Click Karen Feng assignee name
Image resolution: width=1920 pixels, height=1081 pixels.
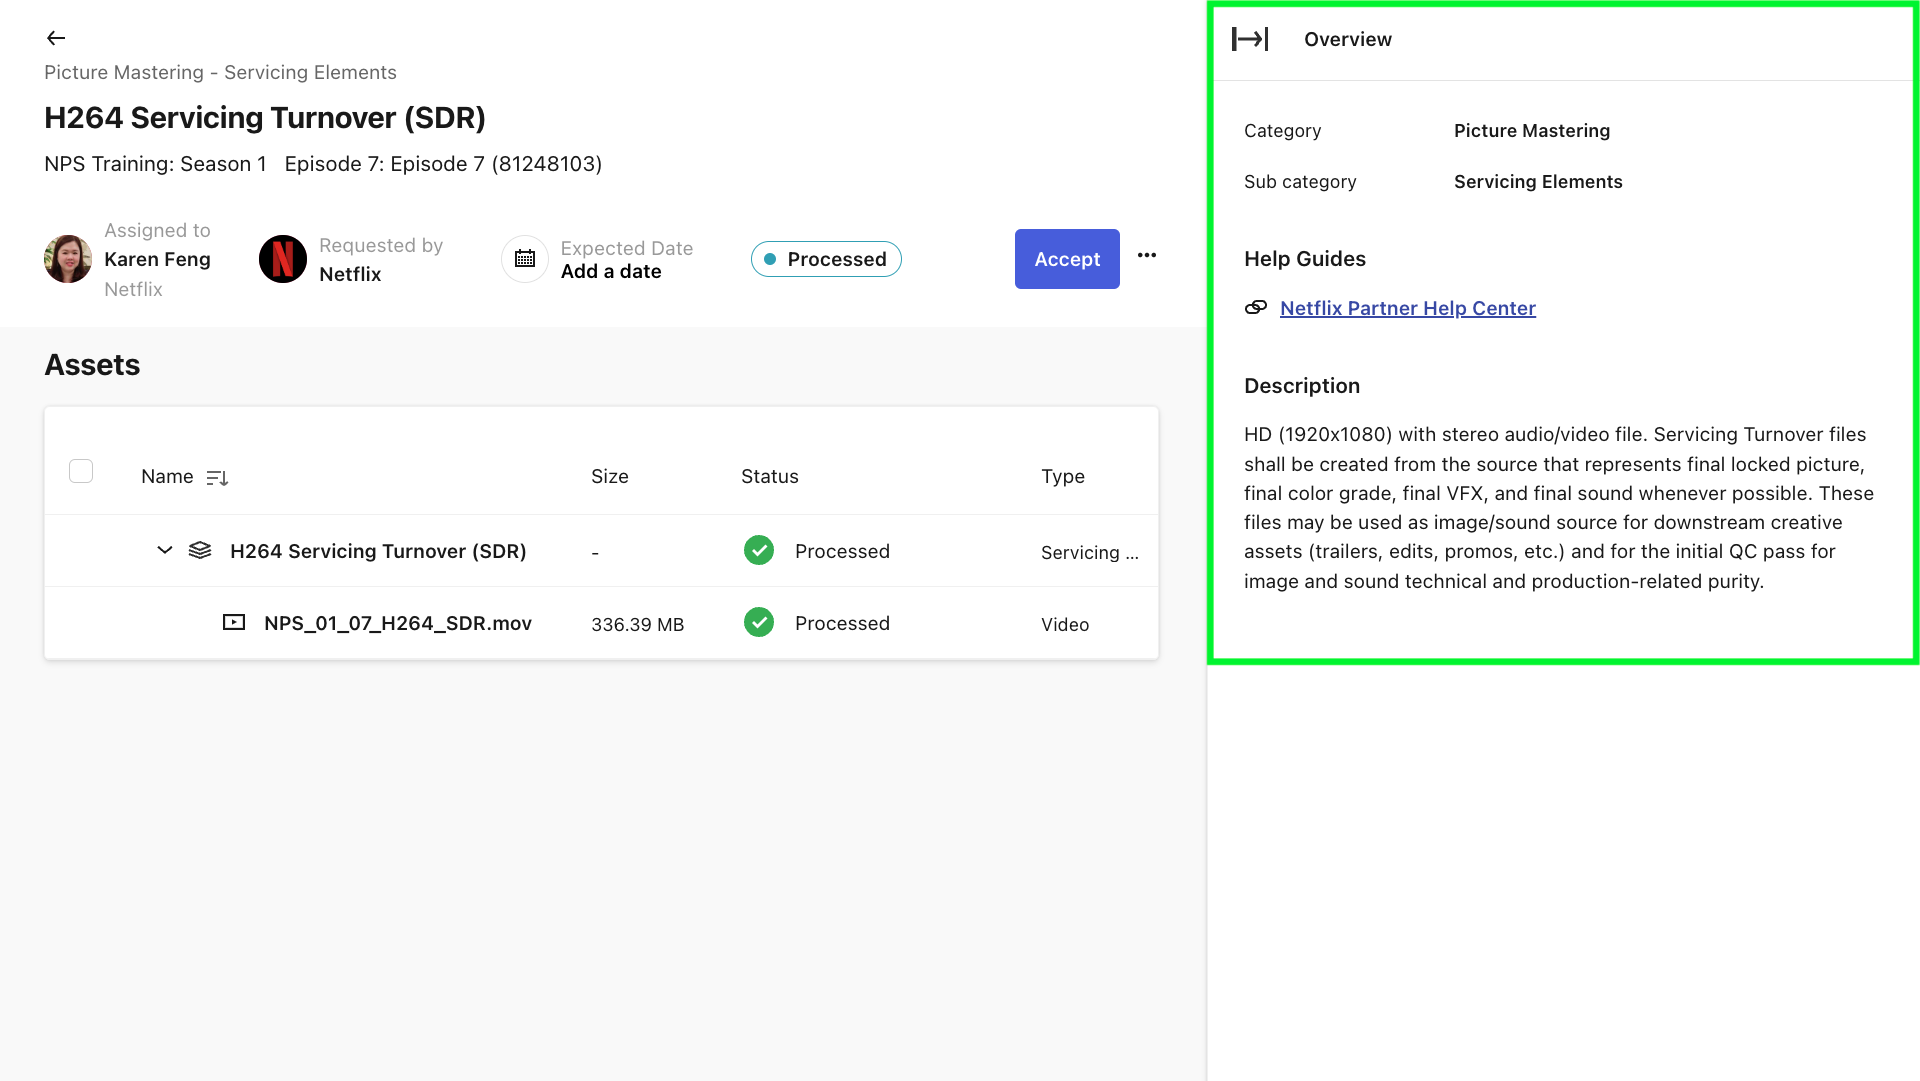(x=157, y=260)
